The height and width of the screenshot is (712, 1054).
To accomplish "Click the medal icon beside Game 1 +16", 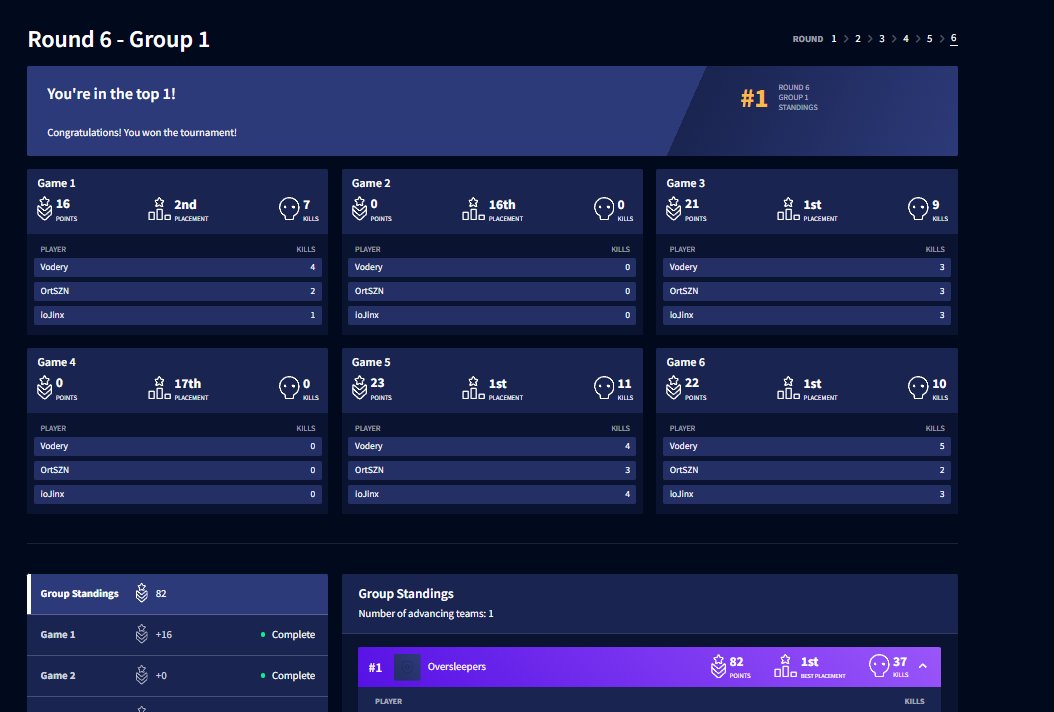I will tap(142, 634).
